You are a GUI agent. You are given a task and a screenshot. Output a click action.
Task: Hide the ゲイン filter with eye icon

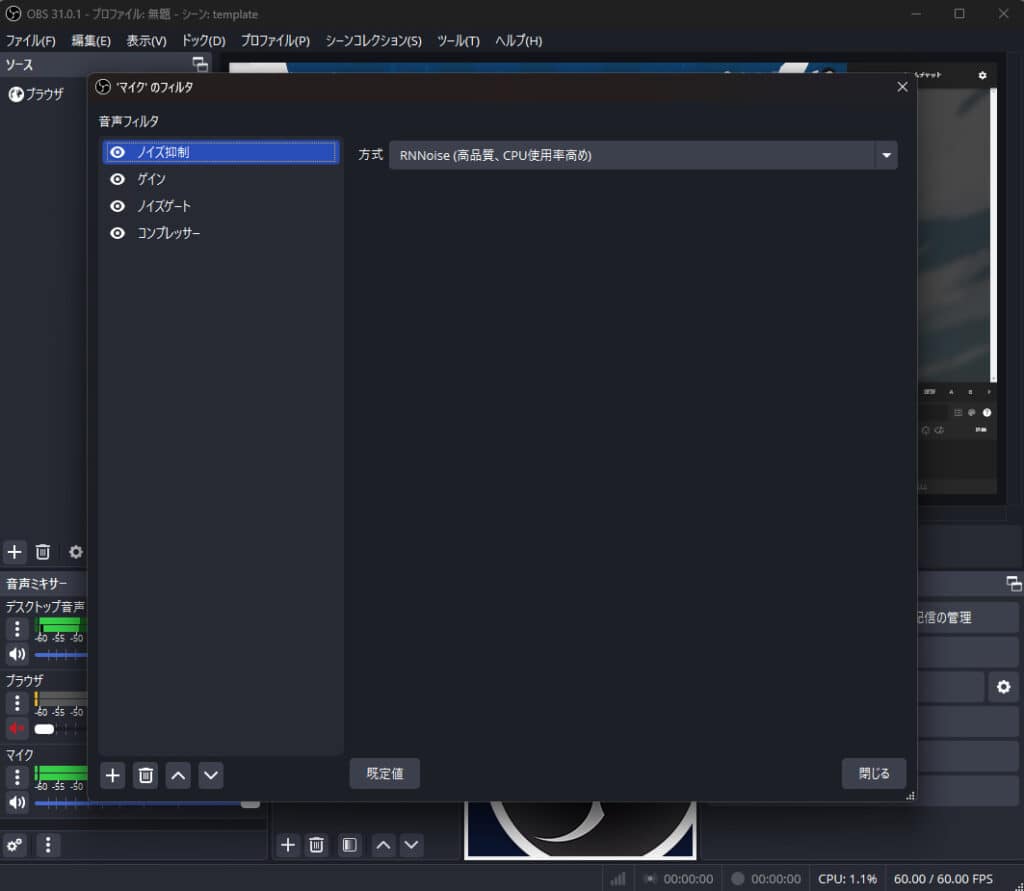(118, 179)
